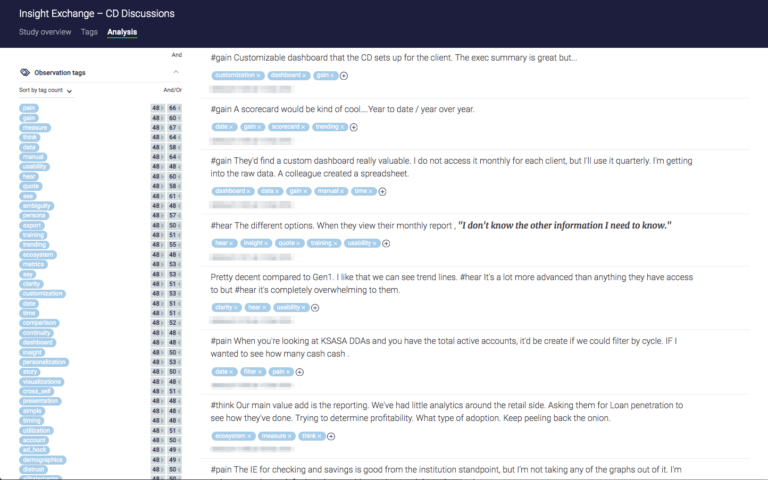Add a tag to the scorecard observation
This screenshot has height=480, width=768.
click(x=353, y=127)
